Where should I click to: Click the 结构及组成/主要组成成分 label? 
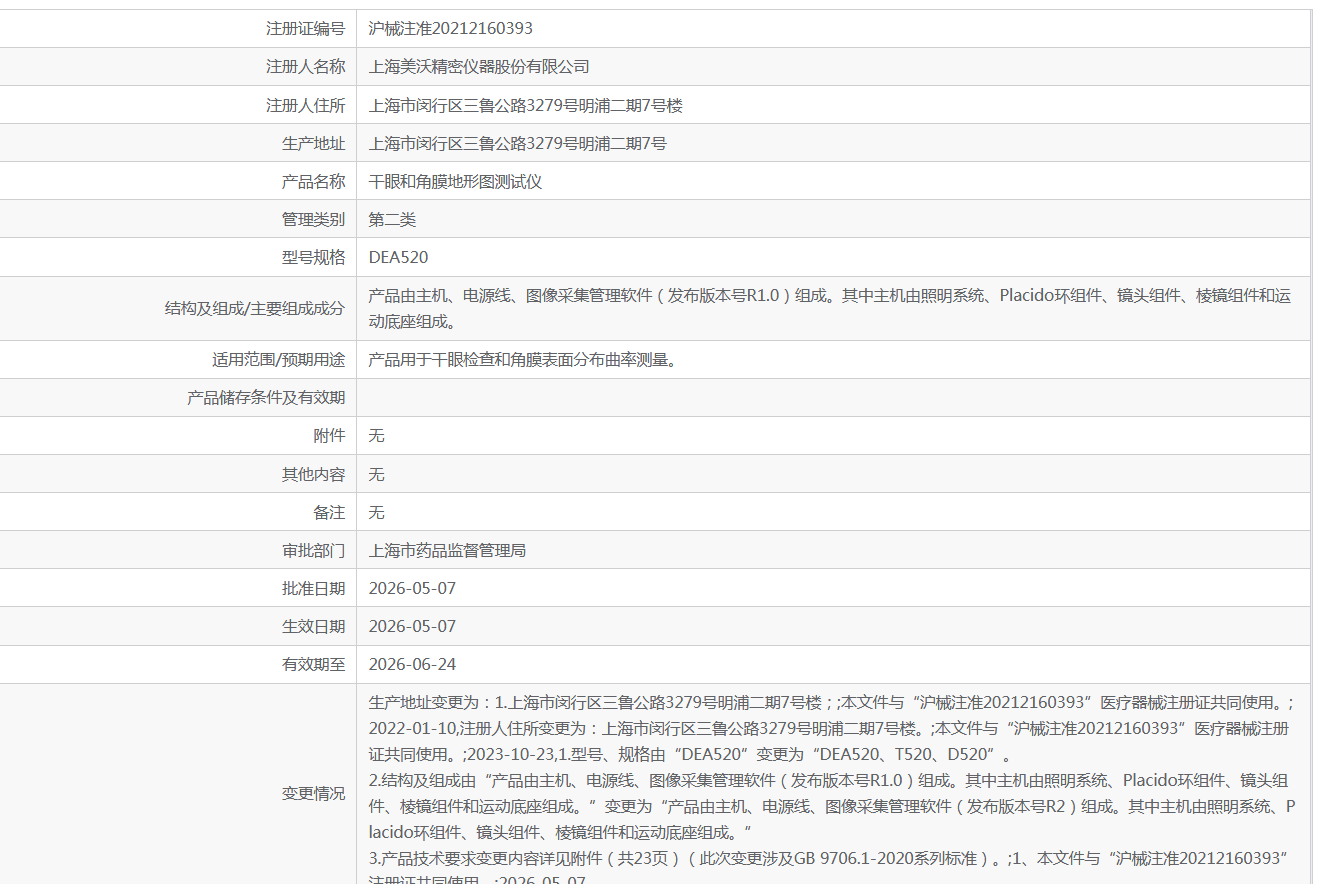coord(255,308)
